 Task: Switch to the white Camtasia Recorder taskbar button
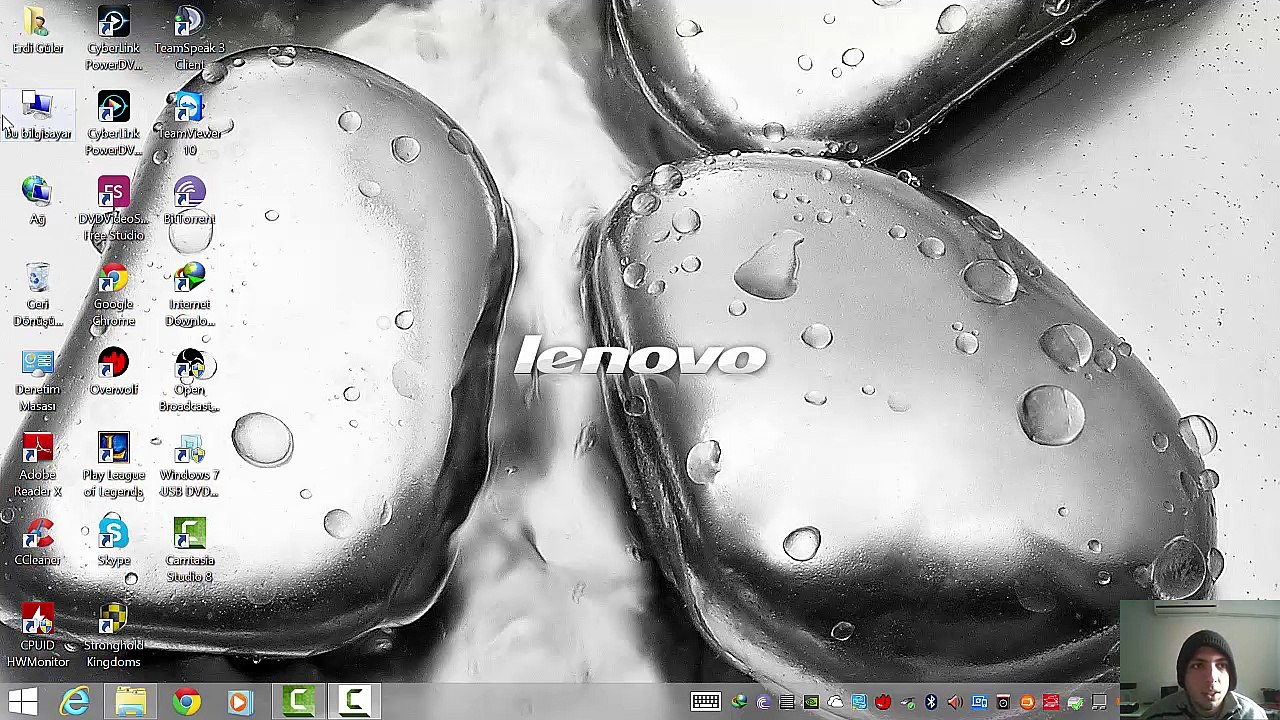[x=355, y=701]
